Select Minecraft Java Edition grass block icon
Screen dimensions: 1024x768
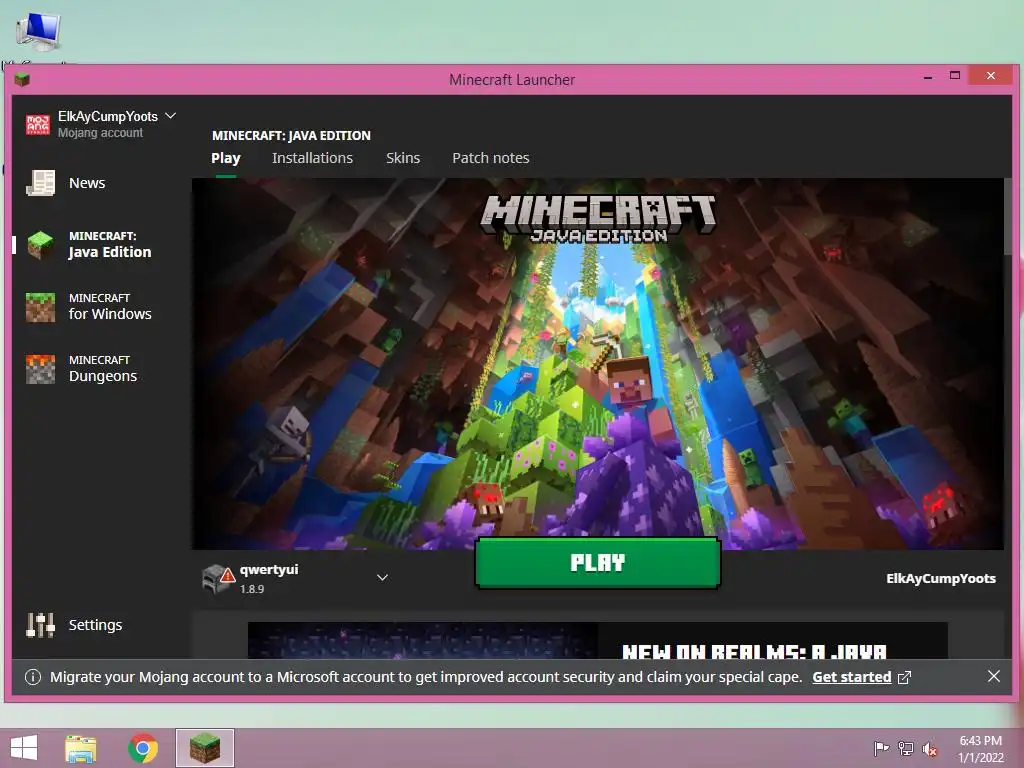pyautogui.click(x=40, y=245)
